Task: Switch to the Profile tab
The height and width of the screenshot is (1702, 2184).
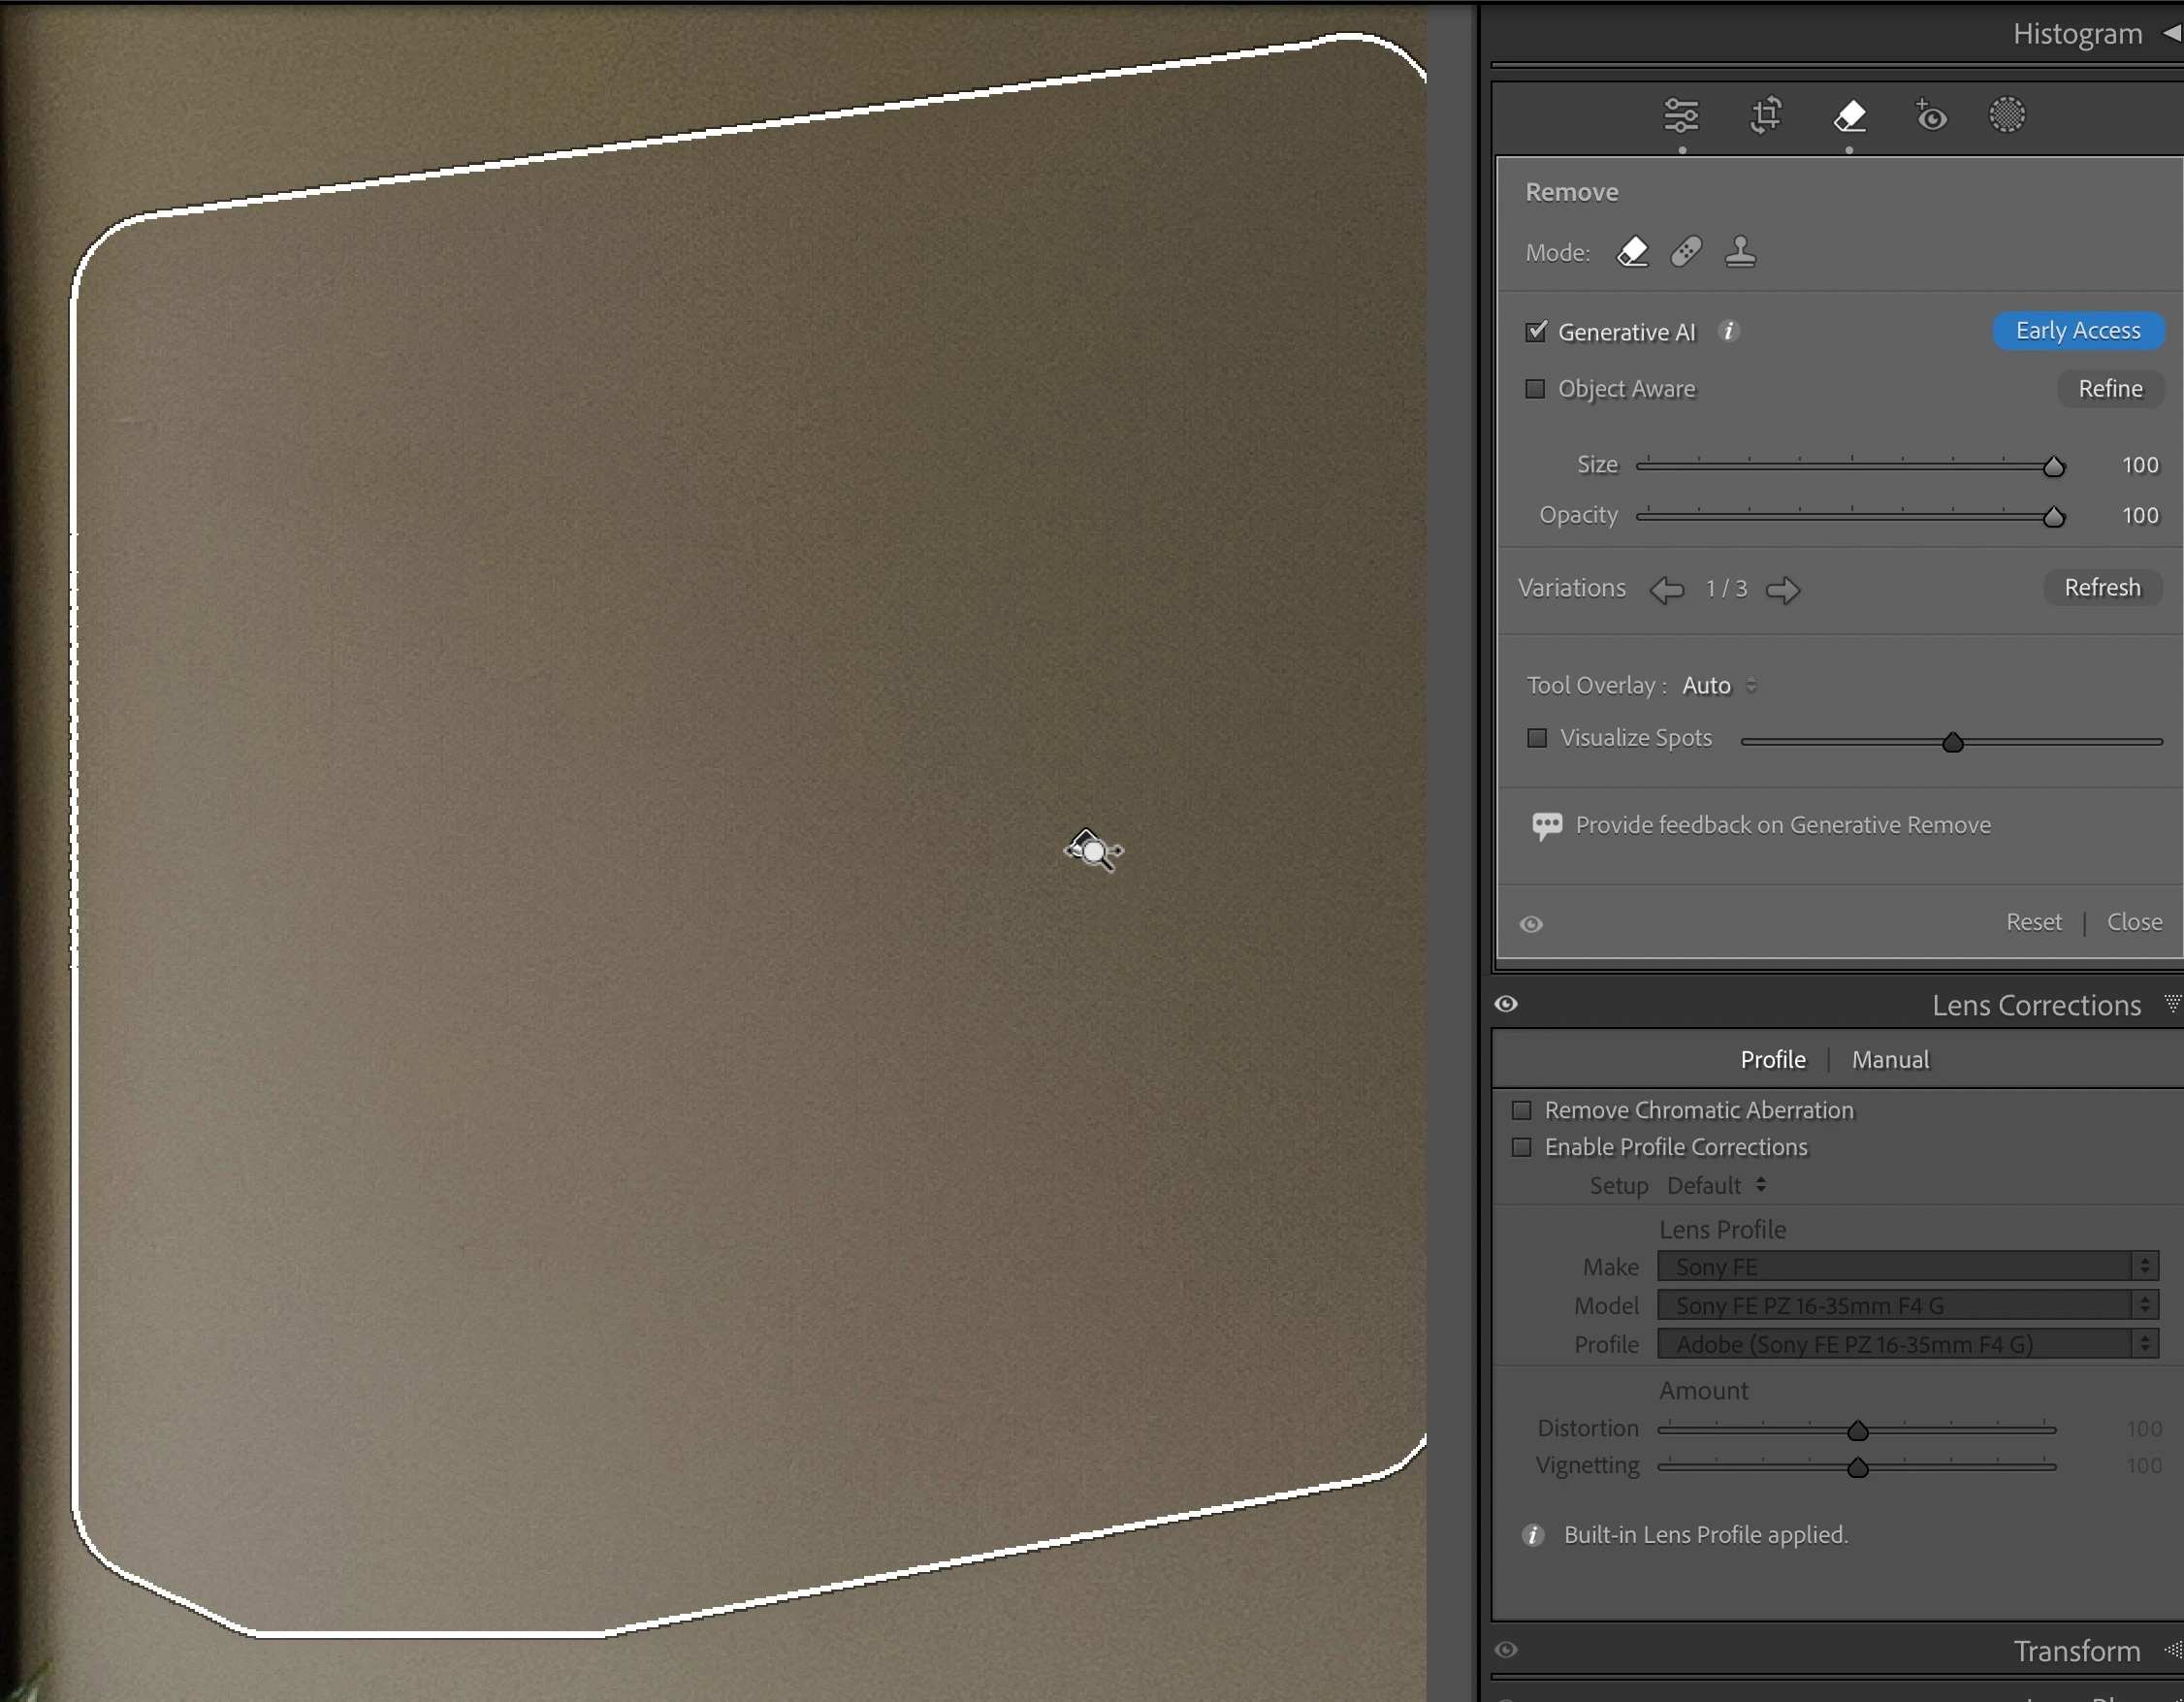Action: 1772,1059
